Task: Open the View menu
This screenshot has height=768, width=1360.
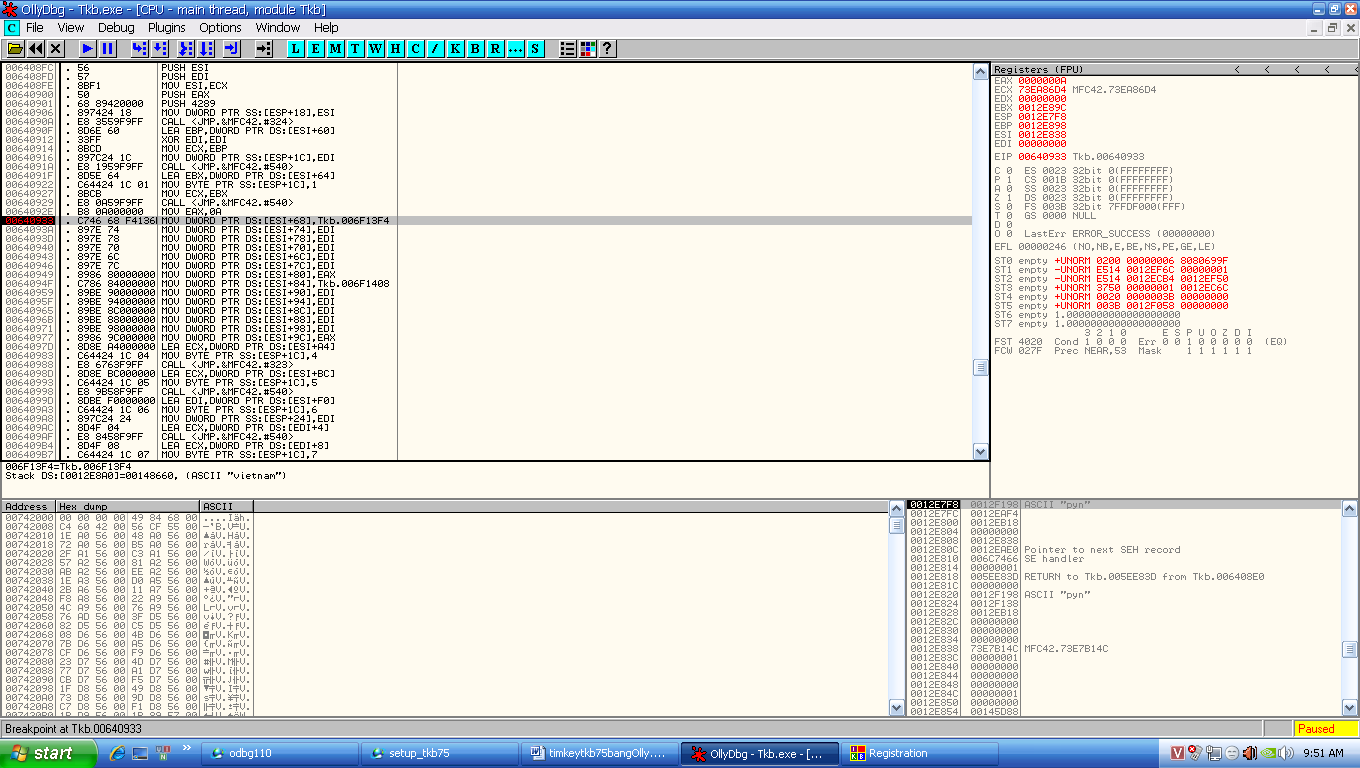Action: tap(71, 27)
